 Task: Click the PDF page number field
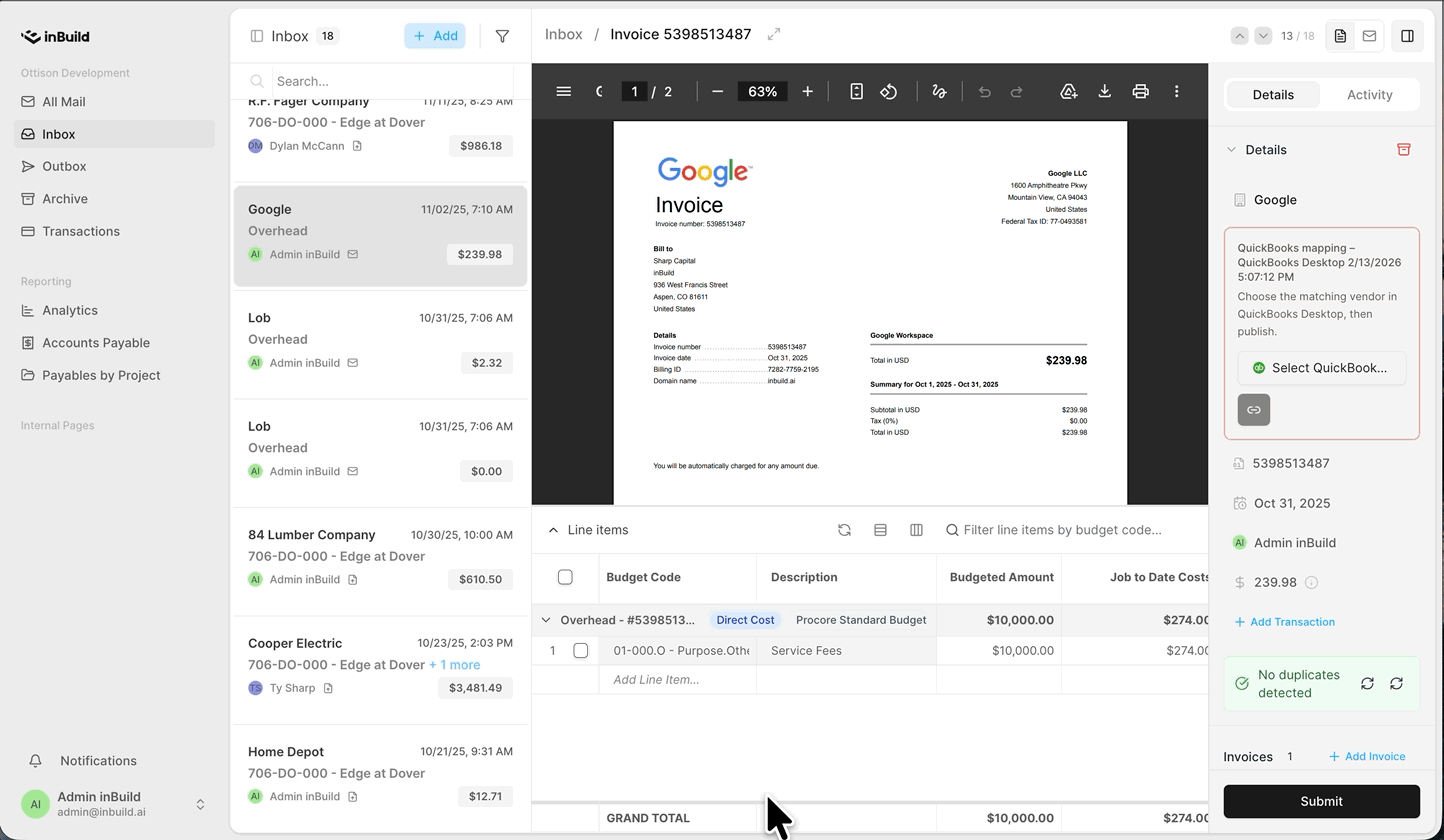click(634, 91)
